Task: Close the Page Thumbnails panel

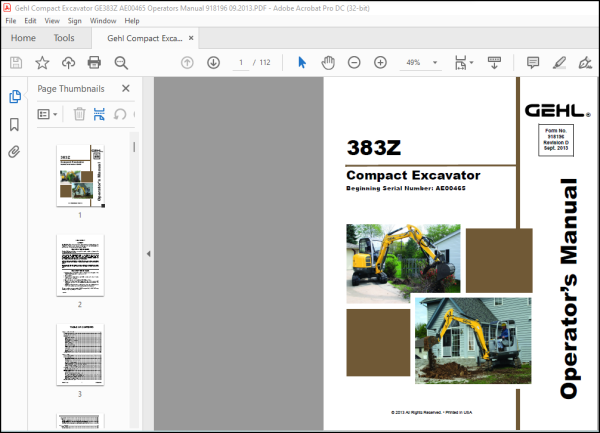Action: 126,88
